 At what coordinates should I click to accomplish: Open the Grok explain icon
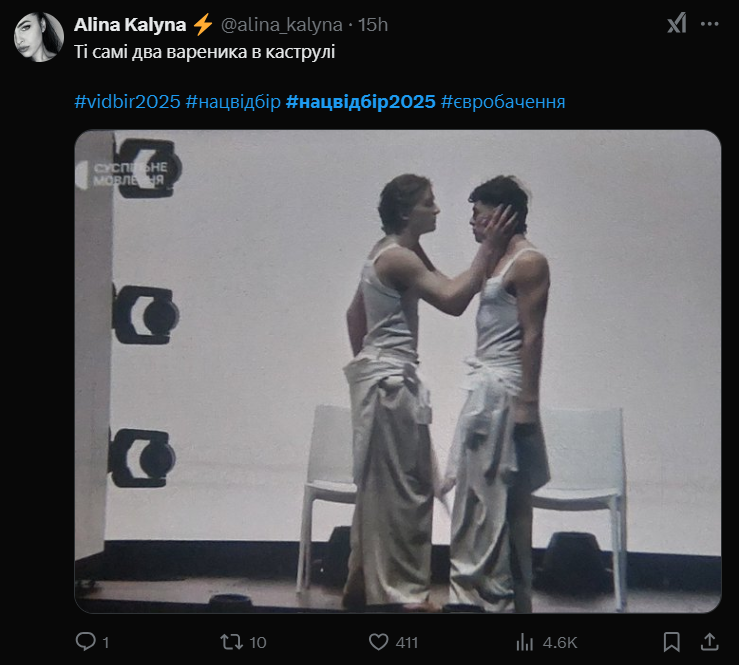[x=677, y=24]
